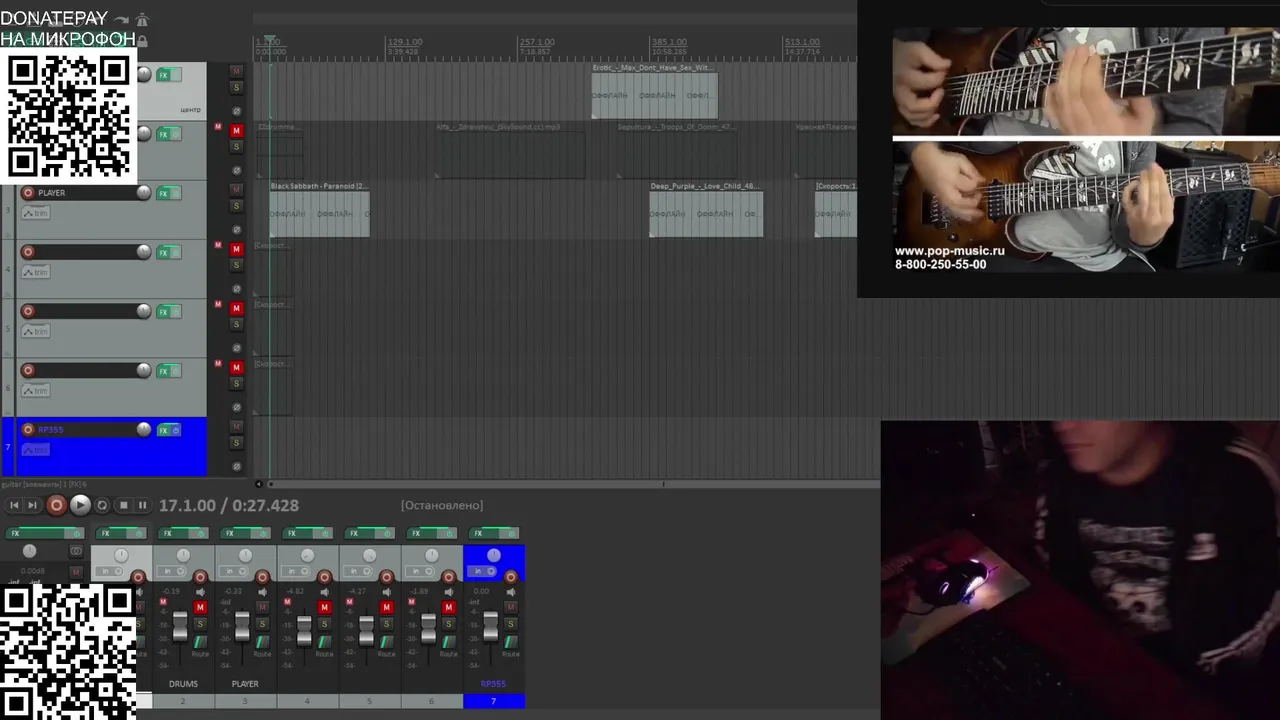Arm record on track 4 panel
Screen dimensions: 1280x720
click(x=28, y=252)
